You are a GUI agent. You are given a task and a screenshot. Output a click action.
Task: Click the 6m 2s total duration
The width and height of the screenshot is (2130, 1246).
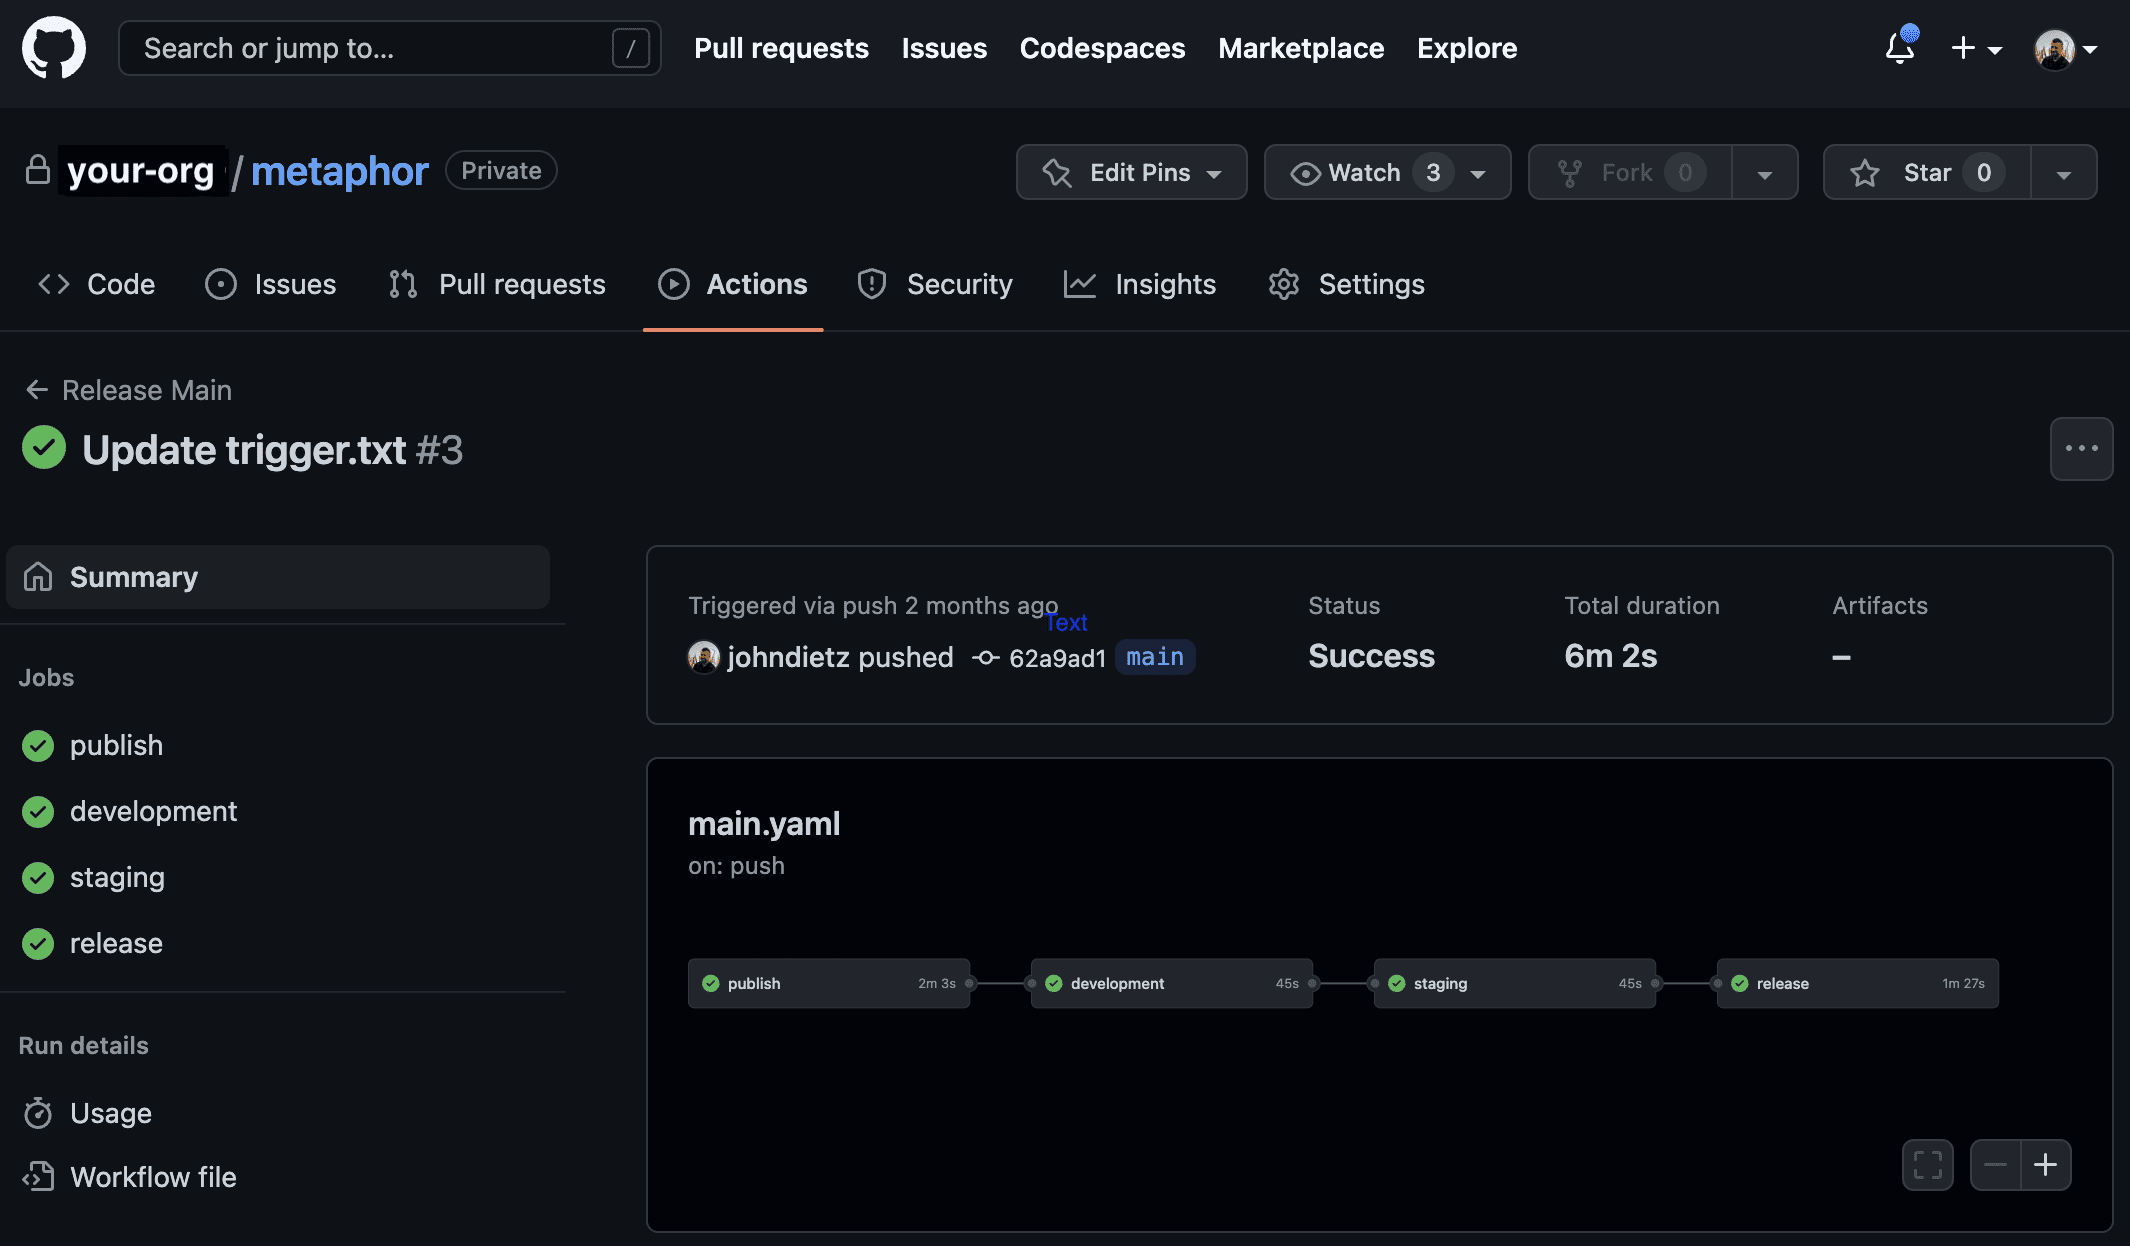(1610, 656)
